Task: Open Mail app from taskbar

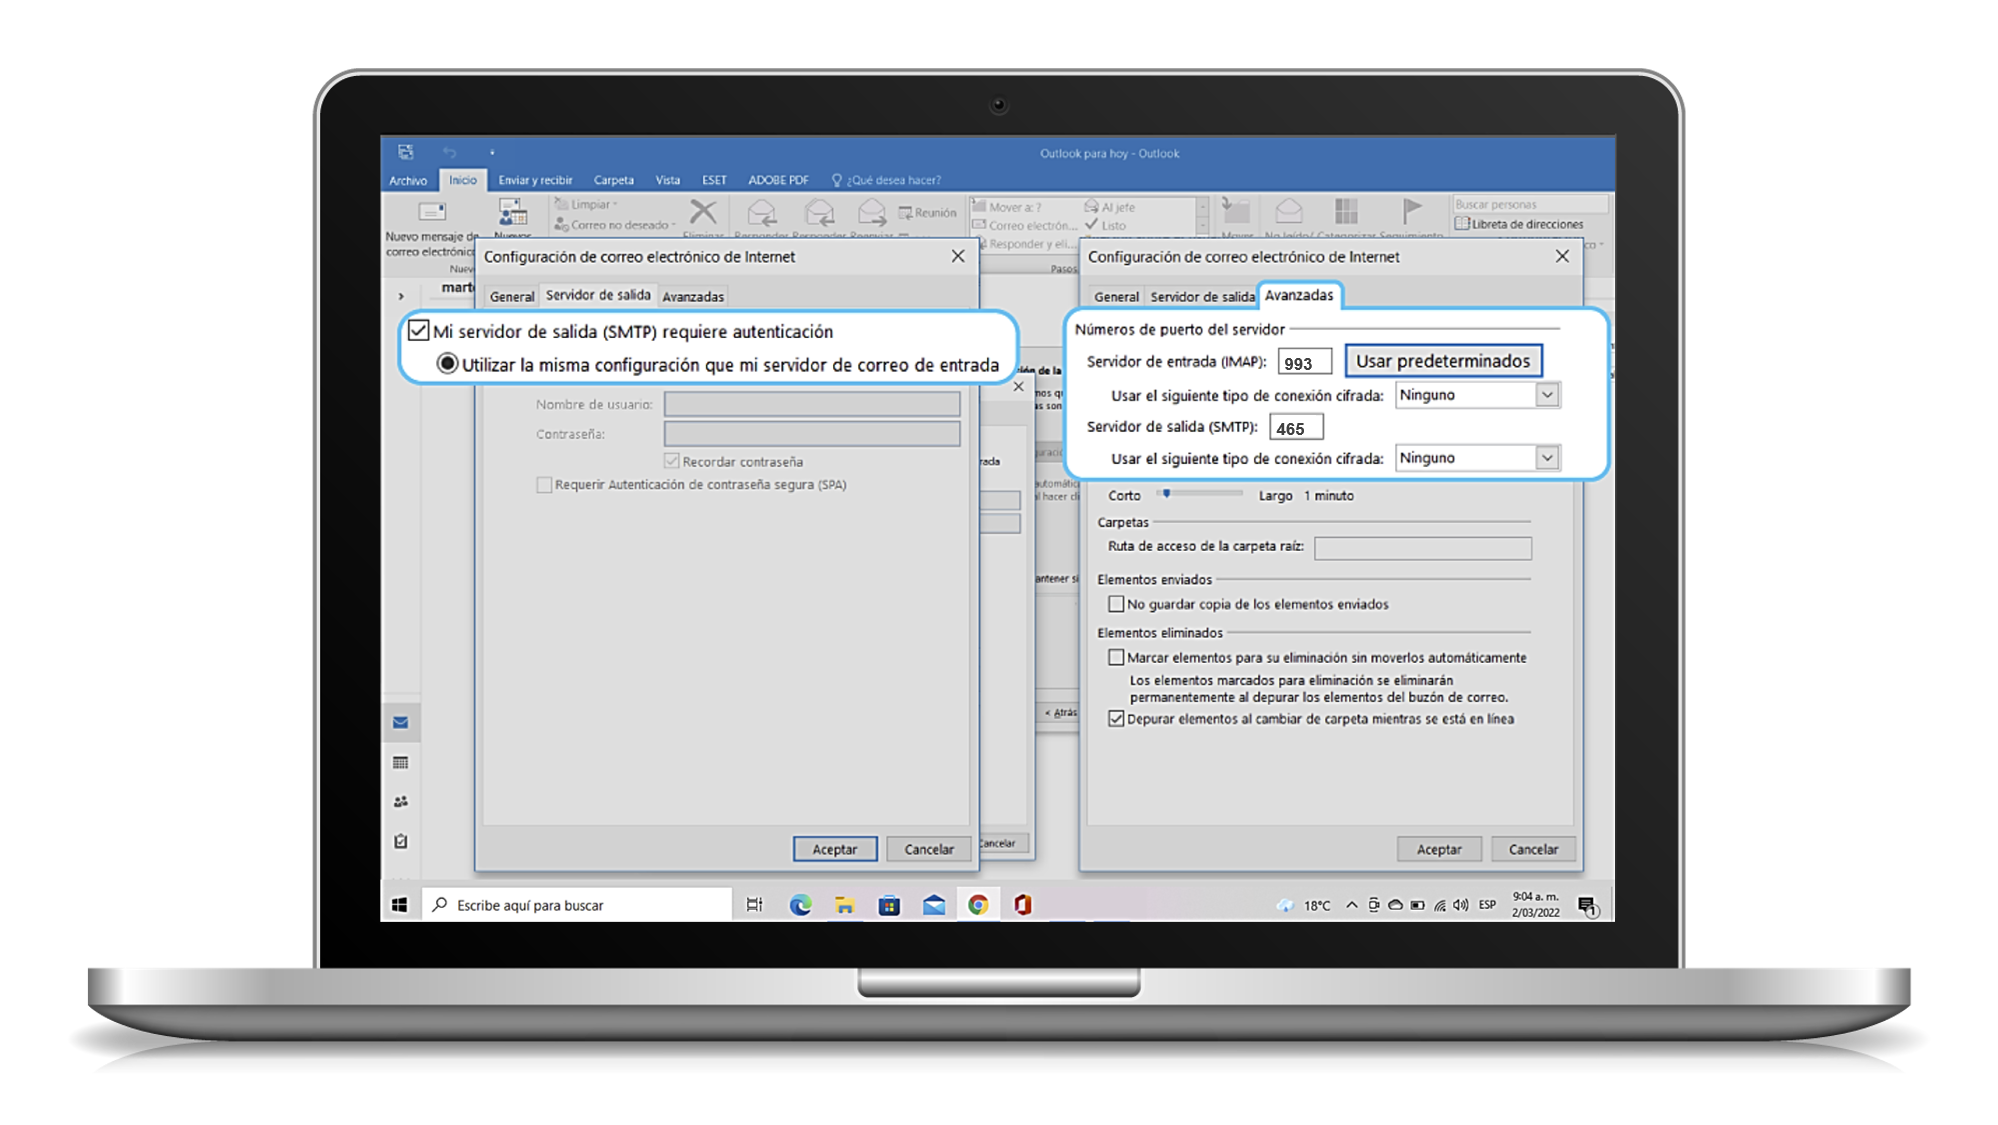Action: [934, 904]
